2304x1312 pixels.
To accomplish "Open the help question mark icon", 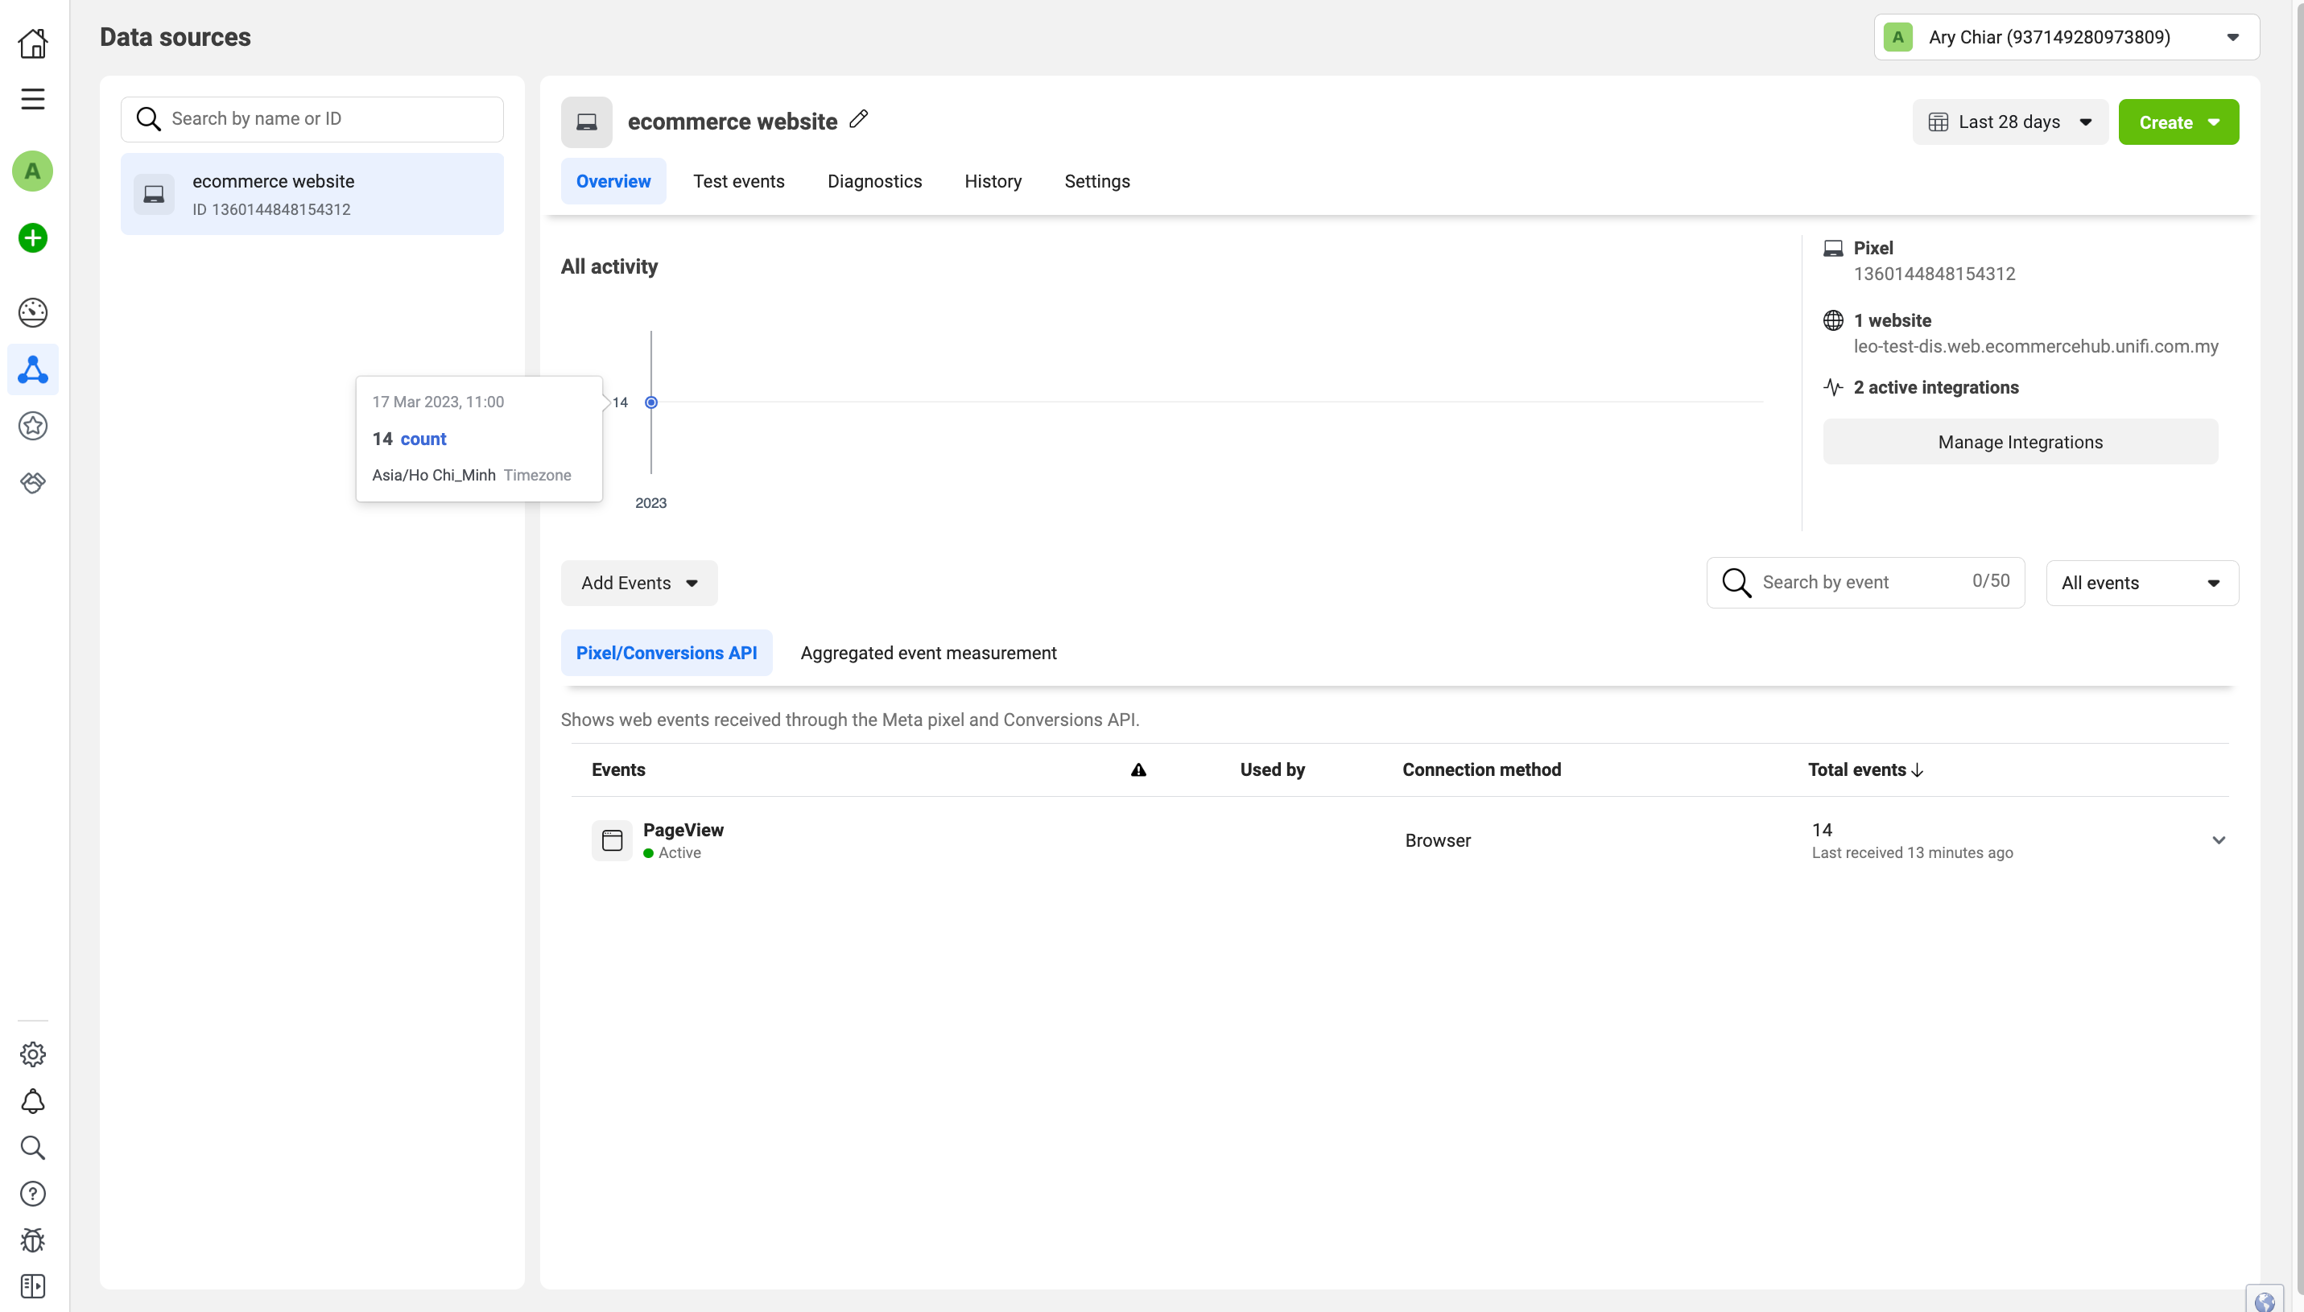I will click(x=33, y=1194).
